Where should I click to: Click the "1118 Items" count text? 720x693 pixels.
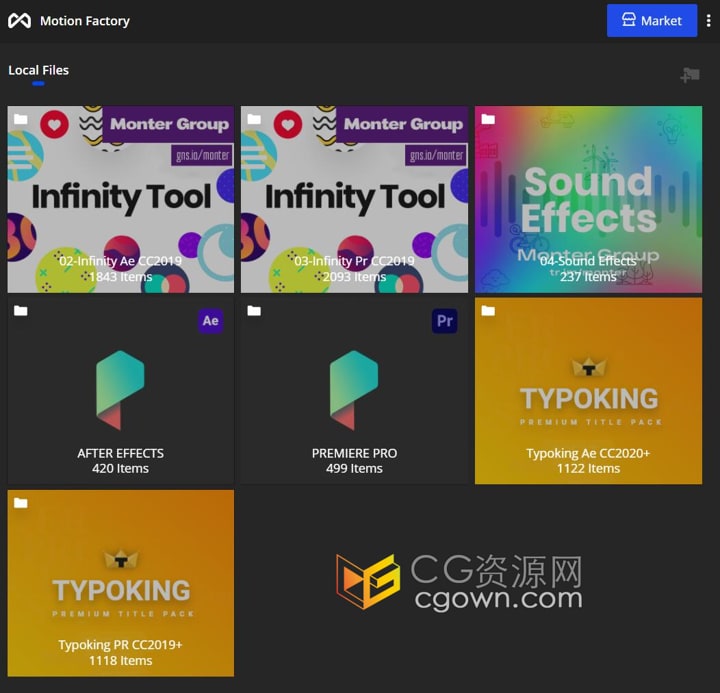tap(121, 660)
